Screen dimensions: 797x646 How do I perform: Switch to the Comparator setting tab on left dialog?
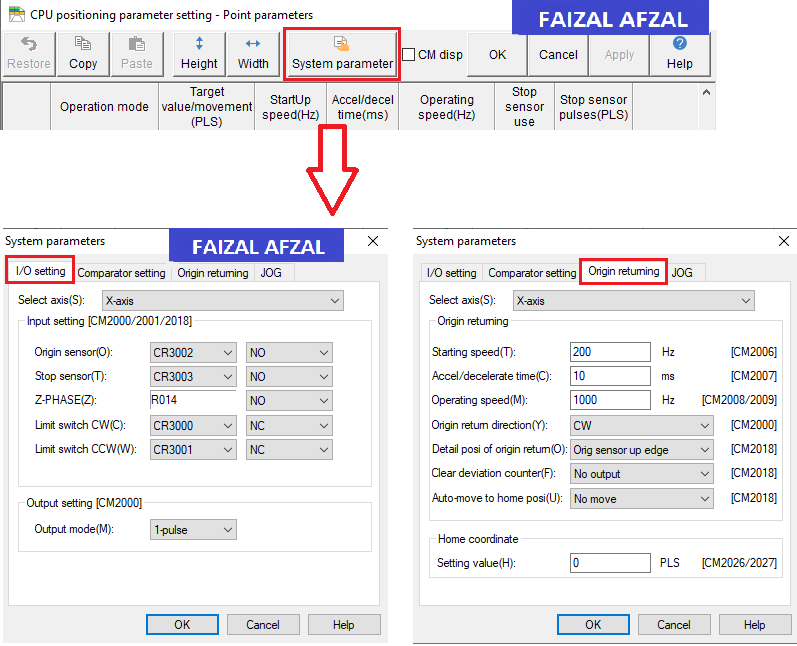121,273
